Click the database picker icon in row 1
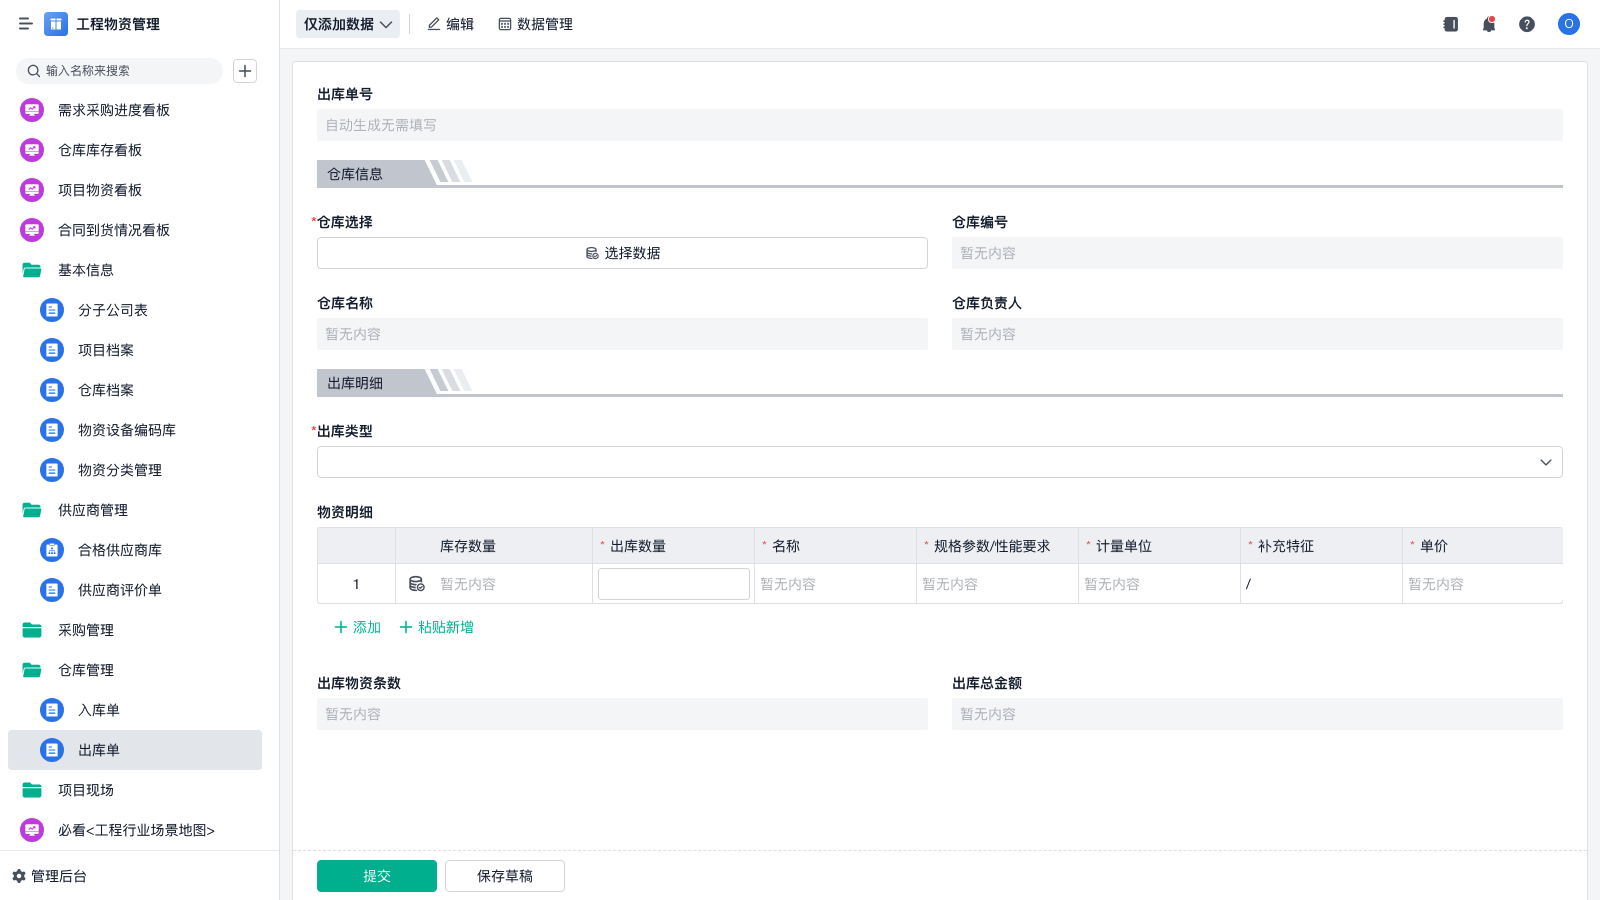The image size is (1600, 900). [x=417, y=584]
